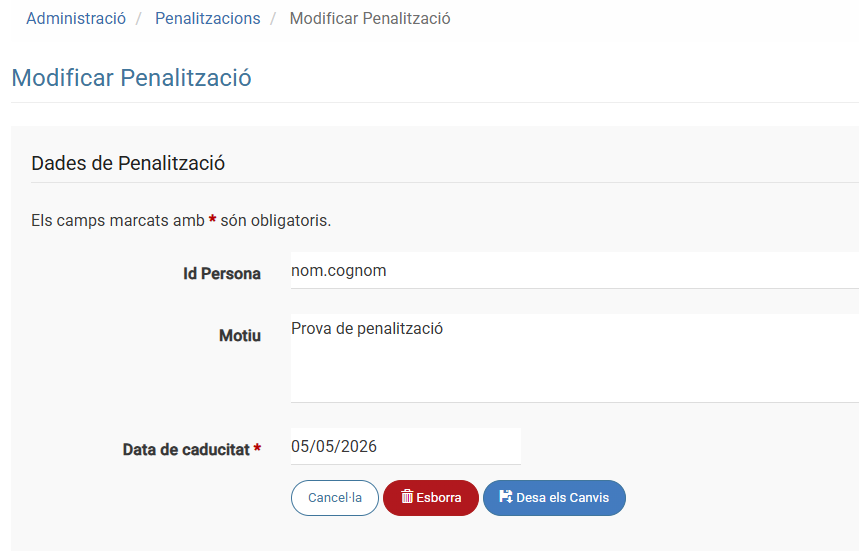Click red asterisk in the obligatoris notice
The image size is (859, 557).
click(212, 220)
